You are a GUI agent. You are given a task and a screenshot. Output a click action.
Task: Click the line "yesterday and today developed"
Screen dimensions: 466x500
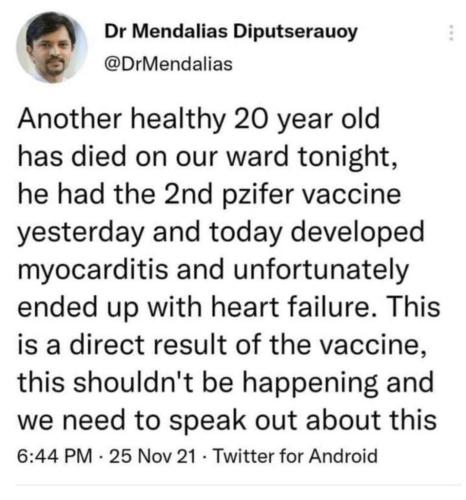click(221, 233)
